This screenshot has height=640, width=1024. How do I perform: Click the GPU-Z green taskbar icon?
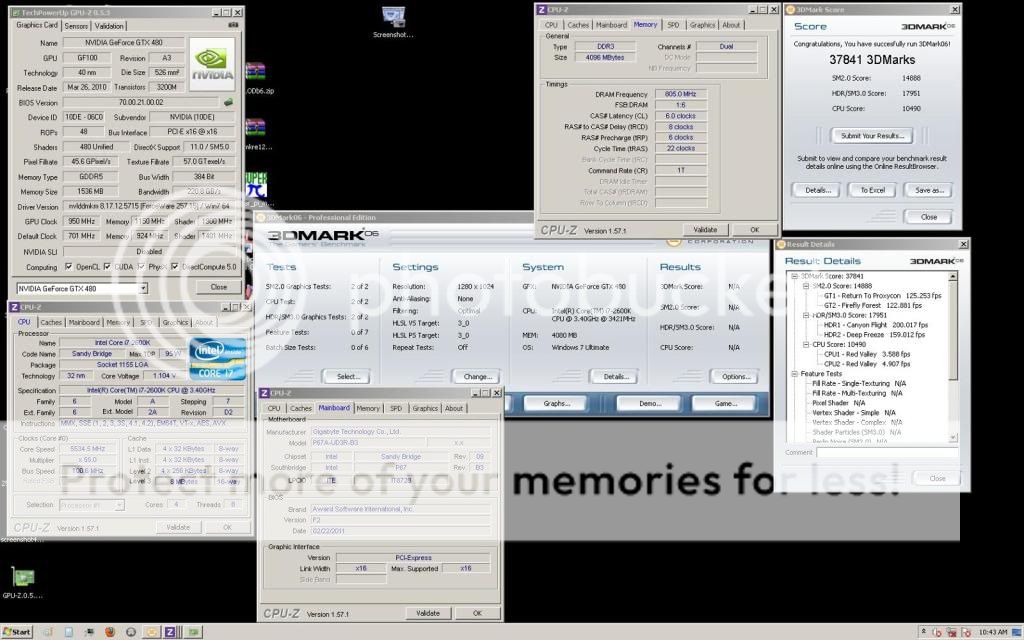pos(193,632)
